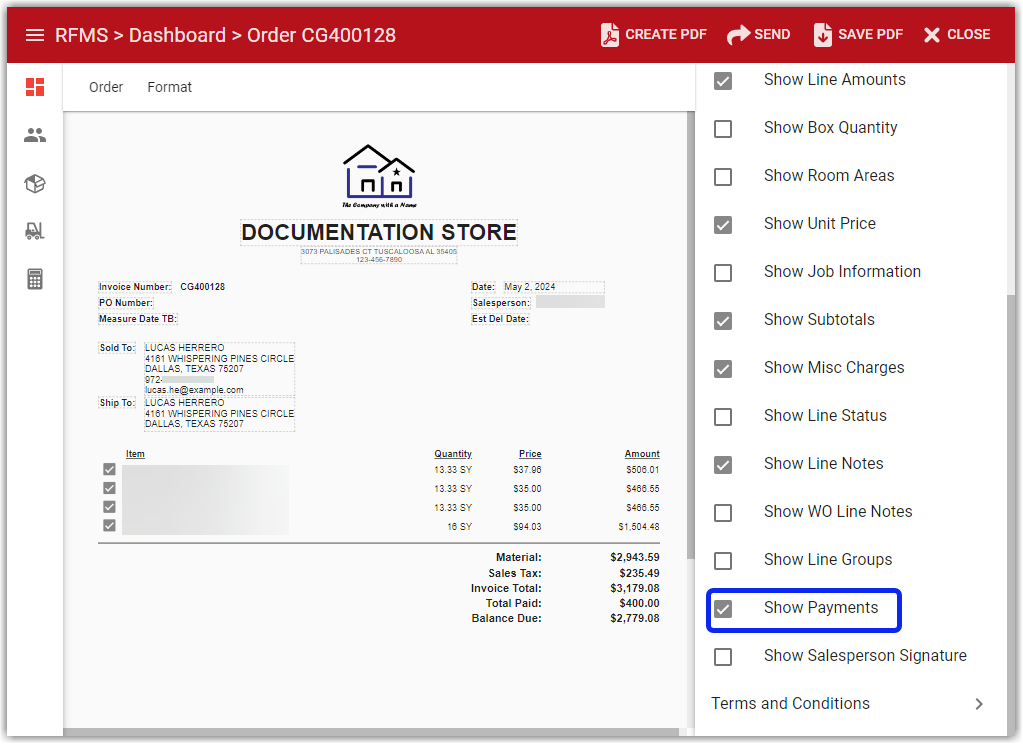This screenshot has width=1023, height=744.
Task: Uncheck the $37.96 price line checkbox
Action: click(109, 469)
